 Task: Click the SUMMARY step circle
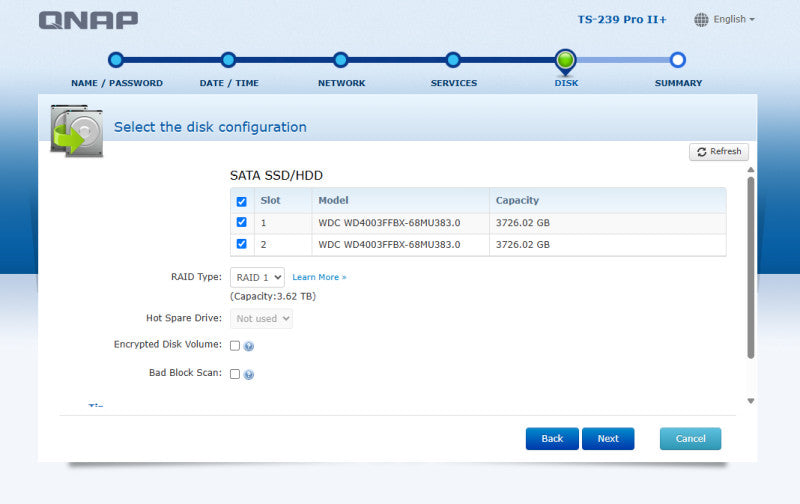click(x=678, y=60)
